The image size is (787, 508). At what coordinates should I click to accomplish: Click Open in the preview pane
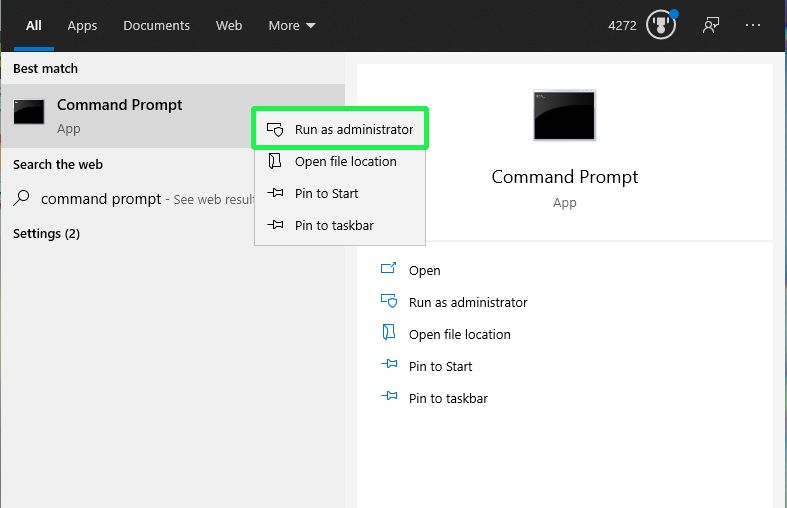[x=425, y=271]
